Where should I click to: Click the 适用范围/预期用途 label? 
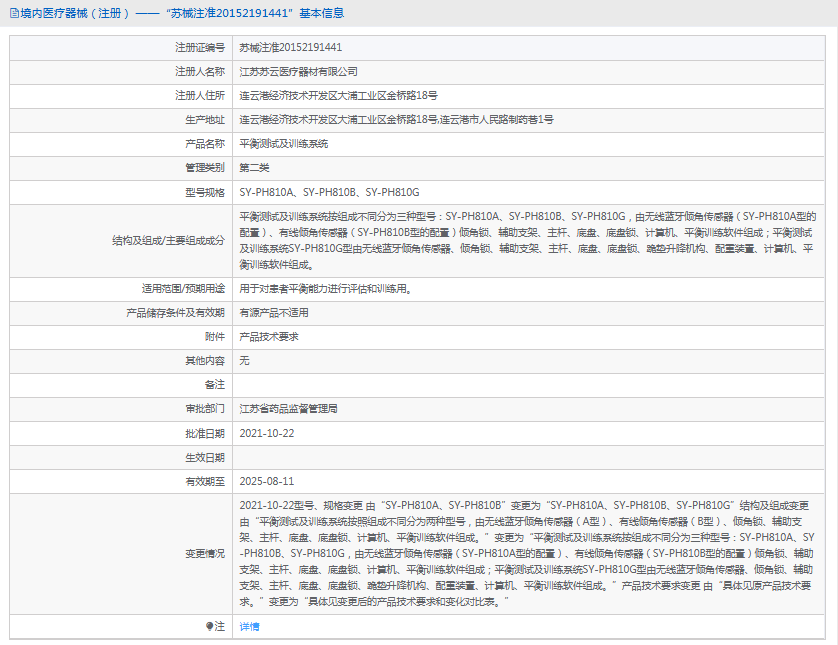tap(183, 289)
